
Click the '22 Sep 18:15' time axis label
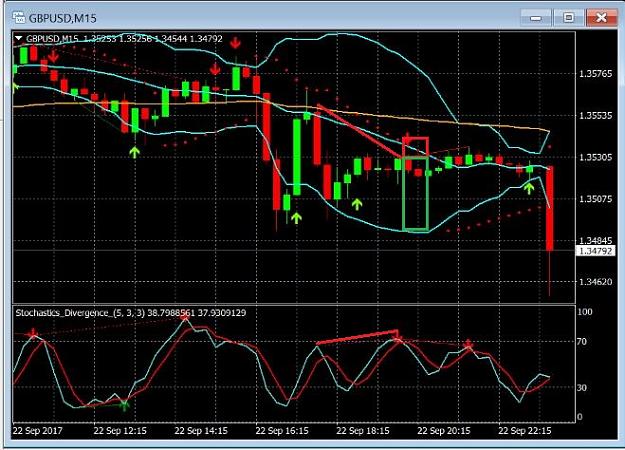363,431
